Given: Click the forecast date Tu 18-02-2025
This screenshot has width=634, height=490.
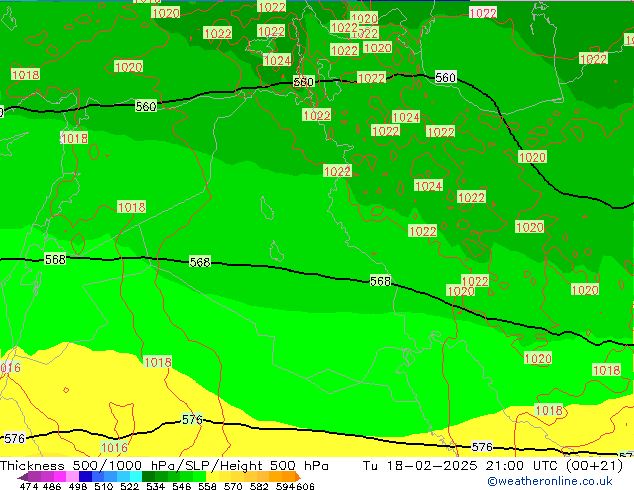Looking at the screenshot, I should click(x=420, y=466).
